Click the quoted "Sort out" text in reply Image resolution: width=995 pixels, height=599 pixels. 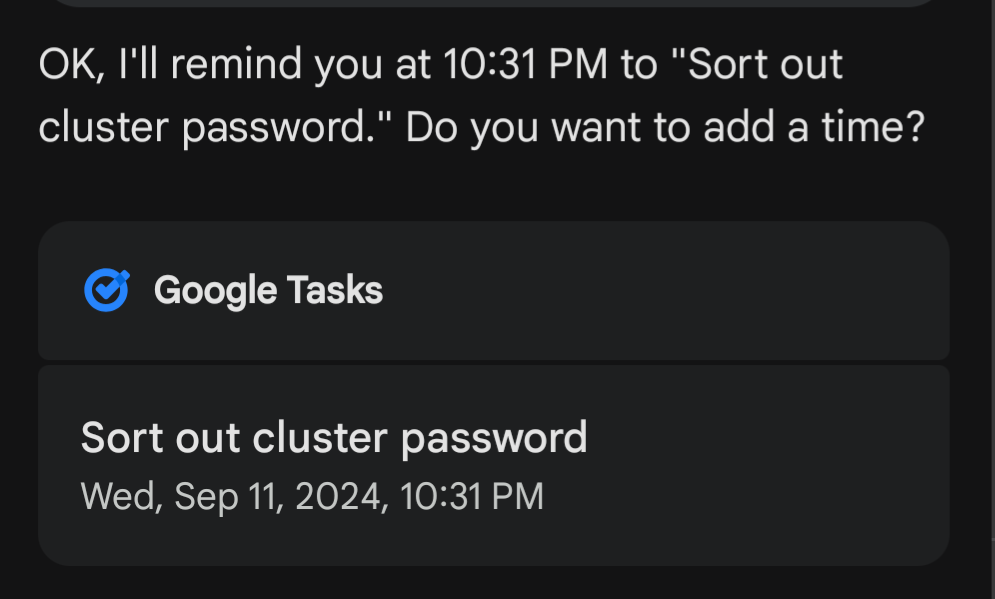(756, 64)
